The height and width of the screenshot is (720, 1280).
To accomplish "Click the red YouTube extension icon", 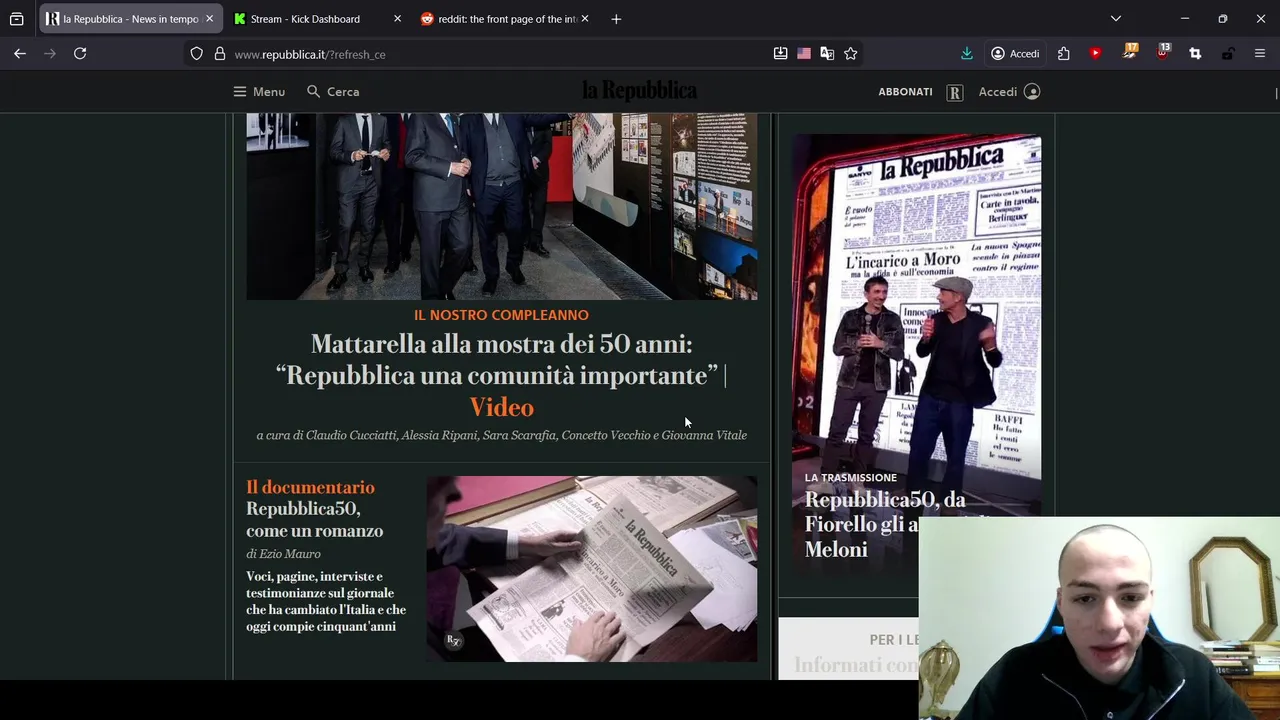I will [1096, 54].
